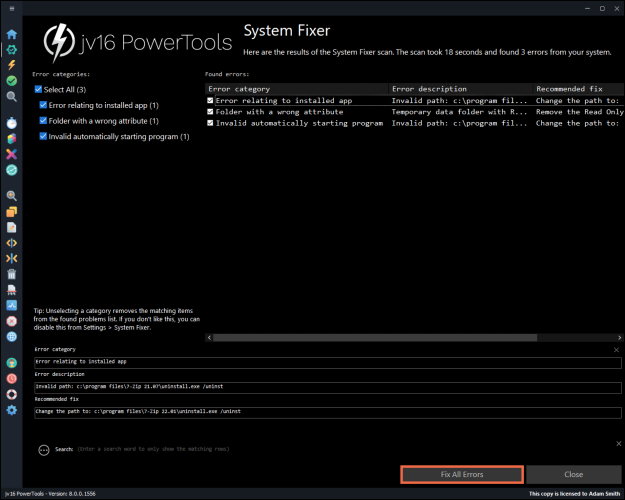Click the Error description details text field
Viewport: 625px width, 500px height.
pyautogui.click(x=328, y=388)
